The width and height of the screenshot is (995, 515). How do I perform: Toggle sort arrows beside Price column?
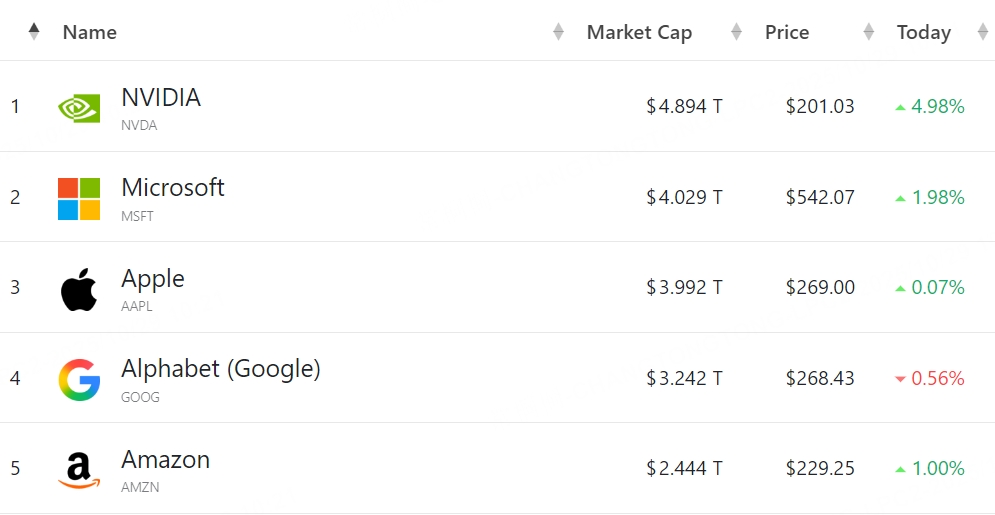coord(868,32)
